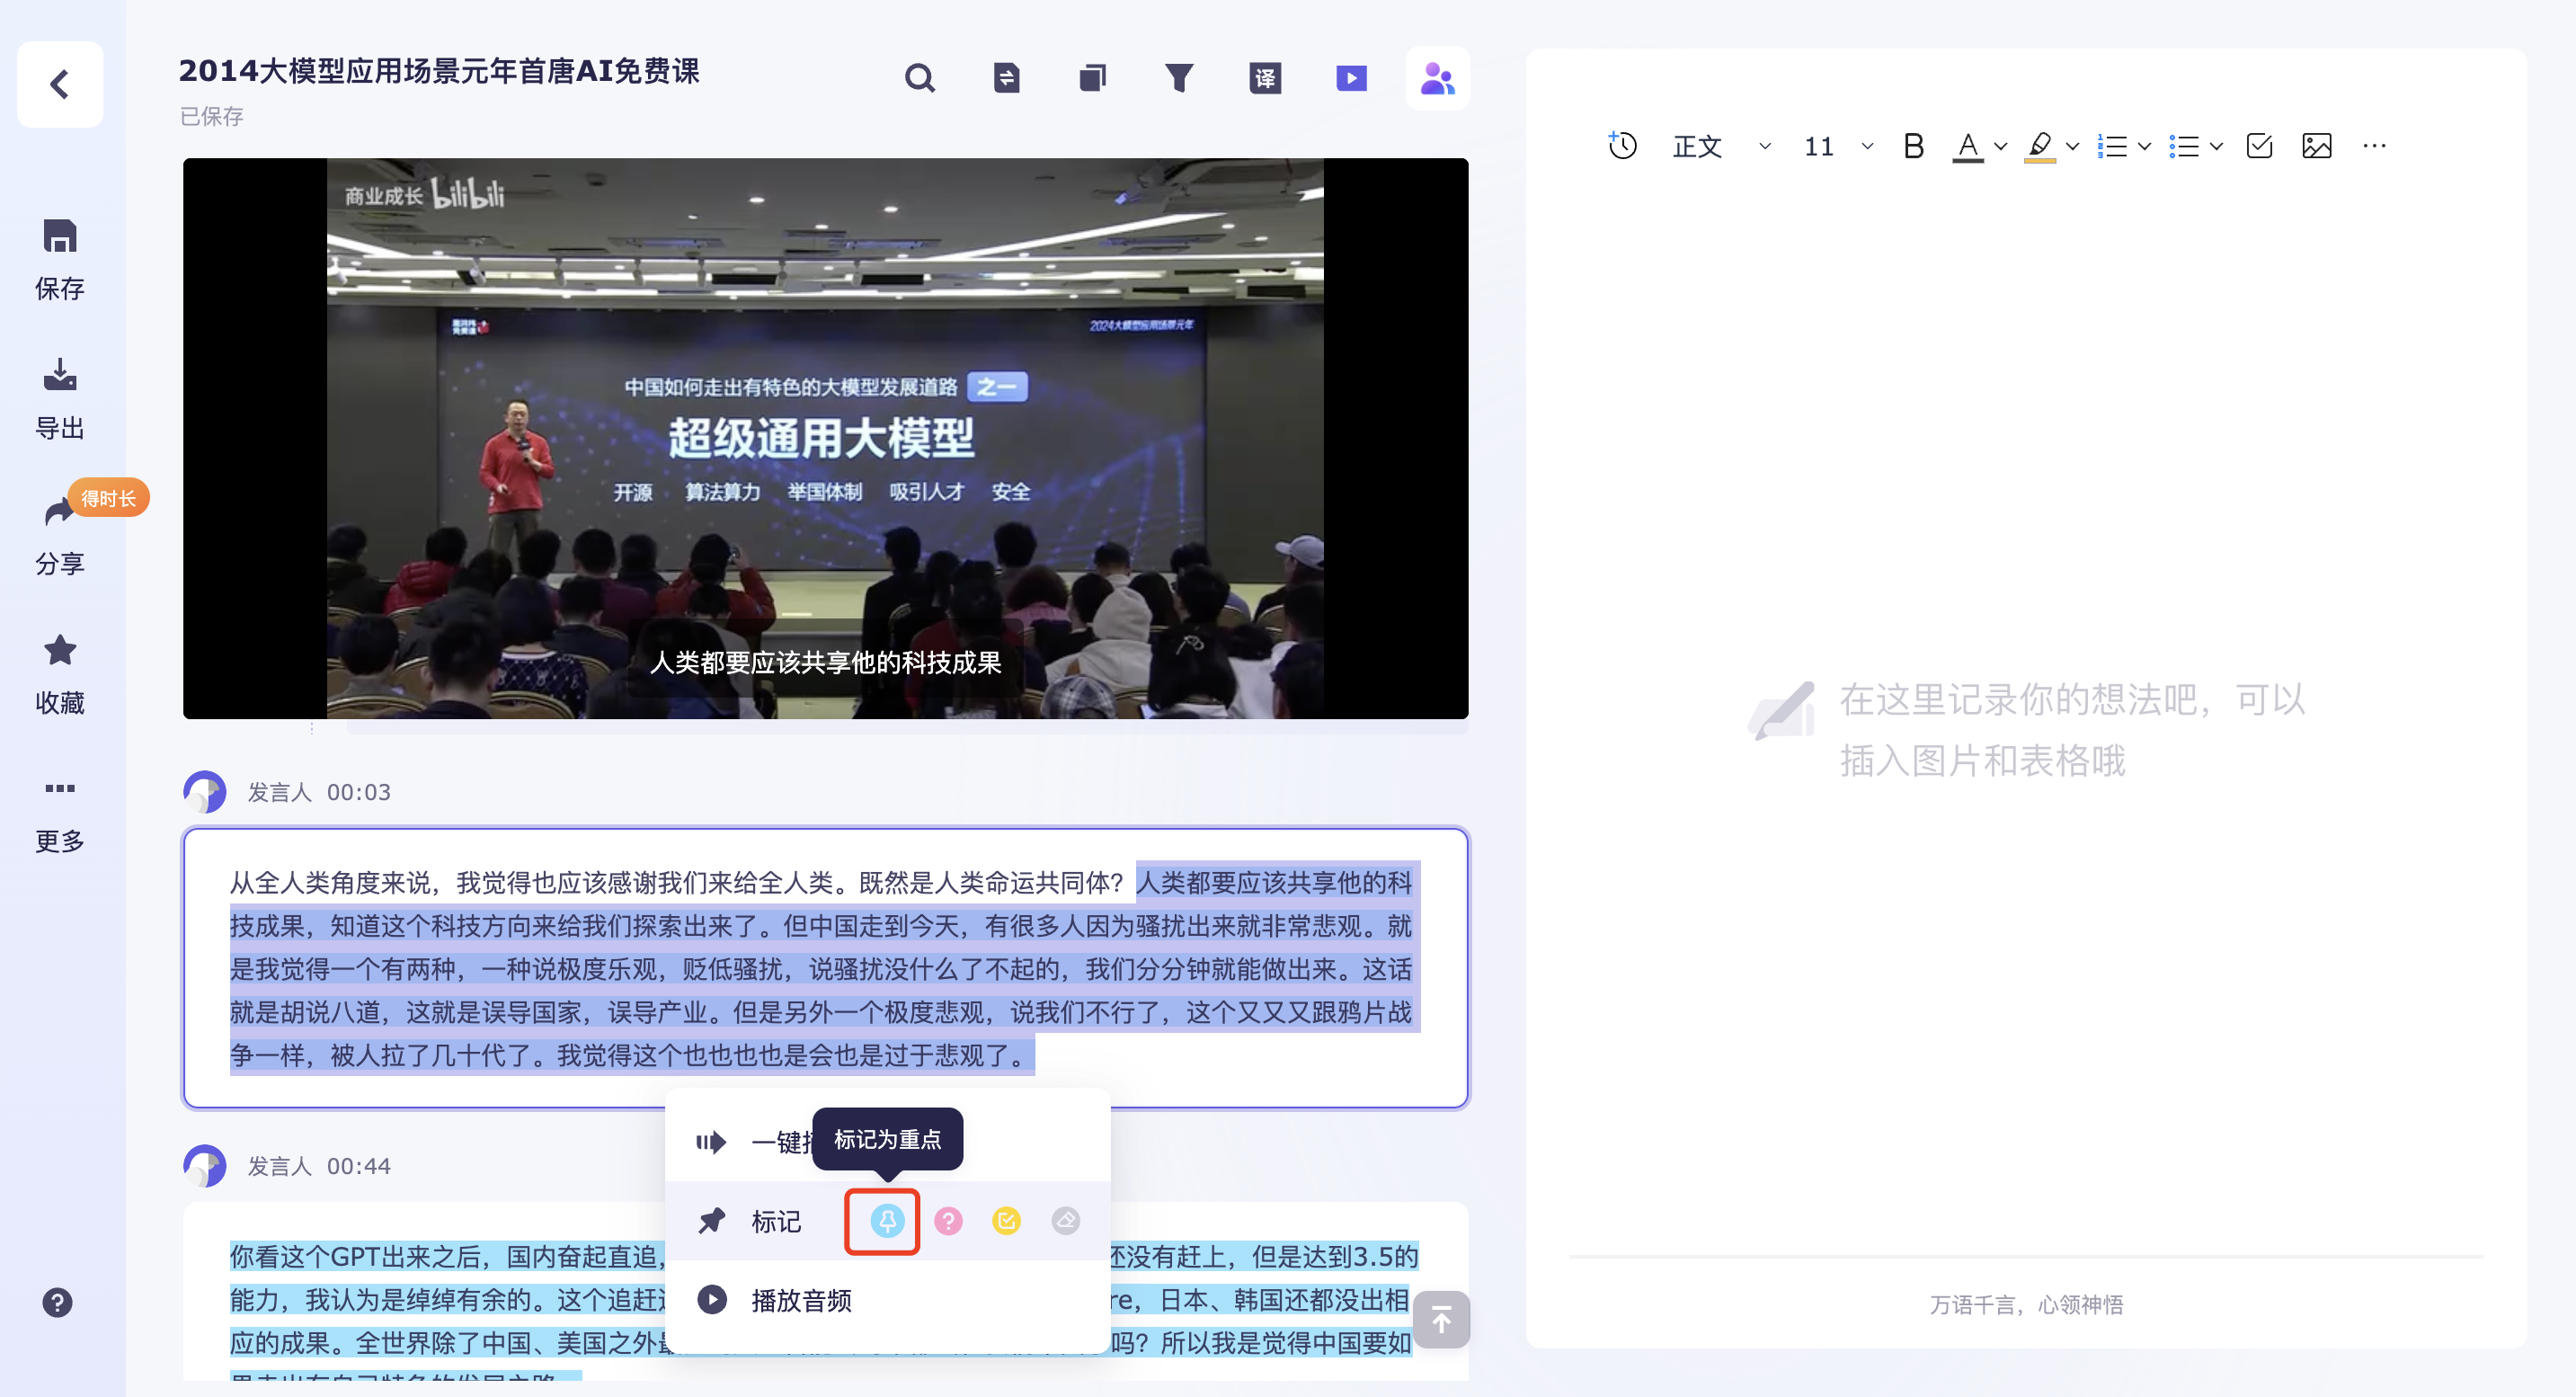Mark selection as to-do (yellow)
Viewport: 2576px width, 1397px height.
pyautogui.click(x=1006, y=1221)
